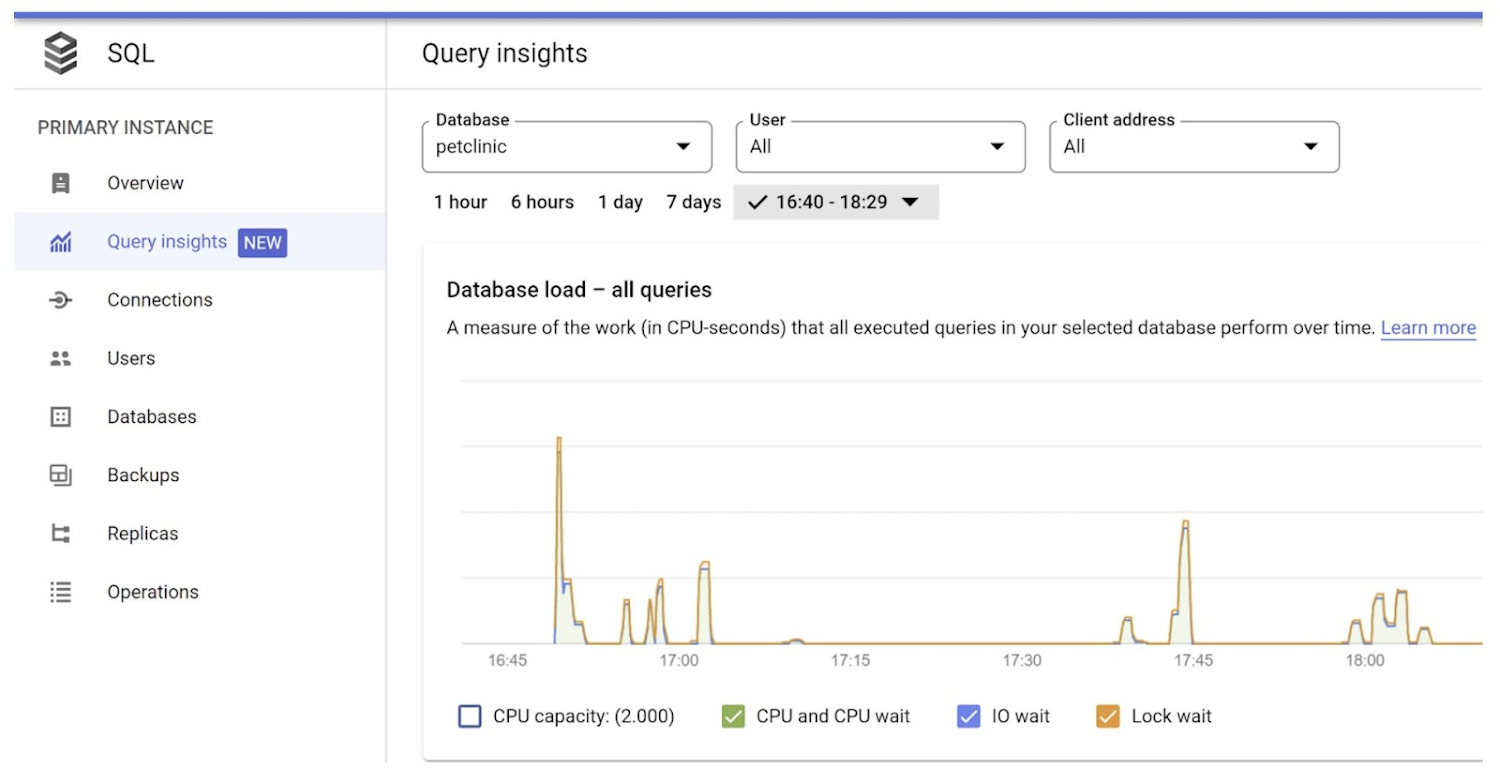This screenshot has height=784, width=1500.
Task: Click the Backups icon in sidebar
Action: pyautogui.click(x=61, y=475)
